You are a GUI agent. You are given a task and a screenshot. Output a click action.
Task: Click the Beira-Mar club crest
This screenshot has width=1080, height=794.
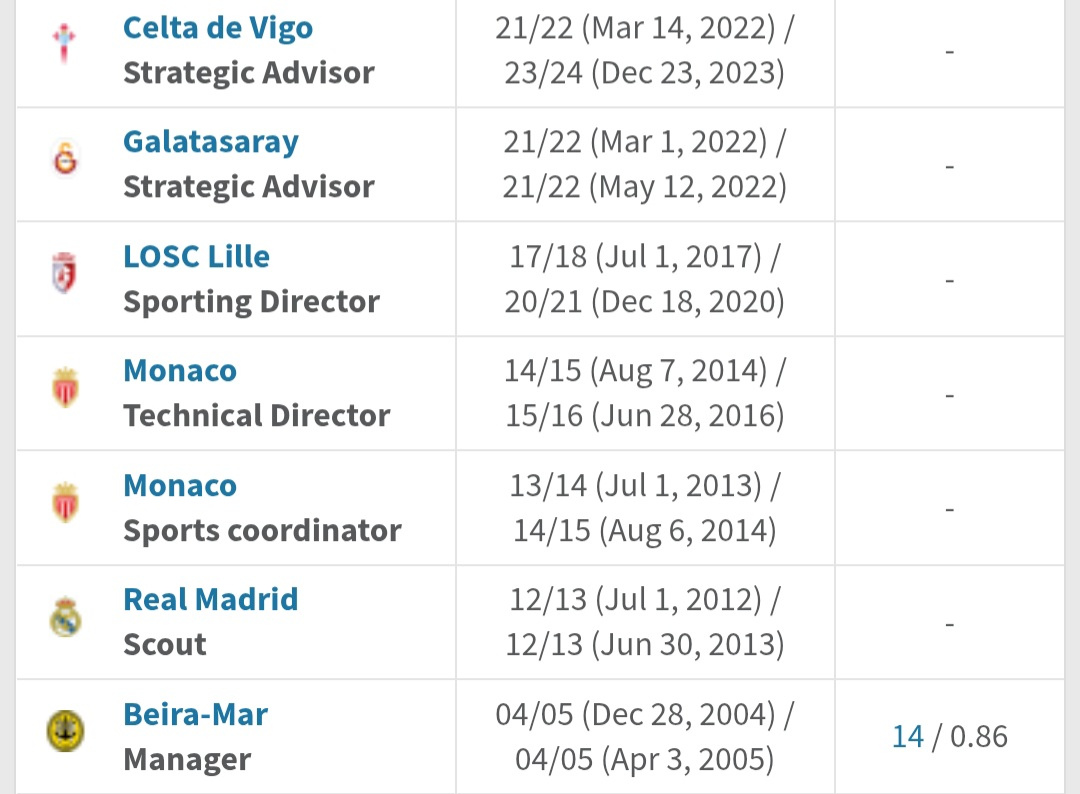[x=65, y=731]
